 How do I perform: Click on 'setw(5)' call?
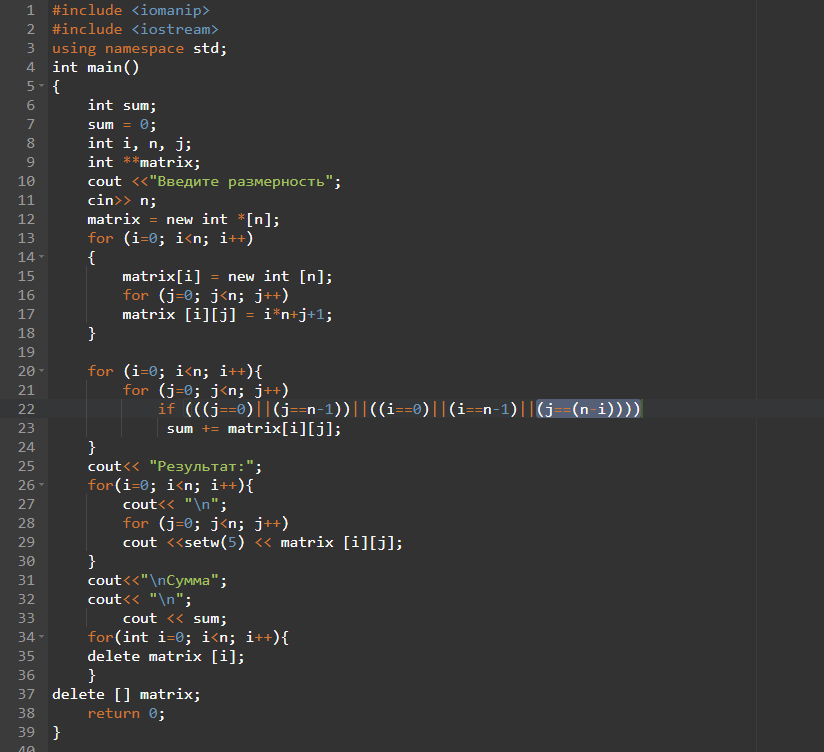[214, 542]
